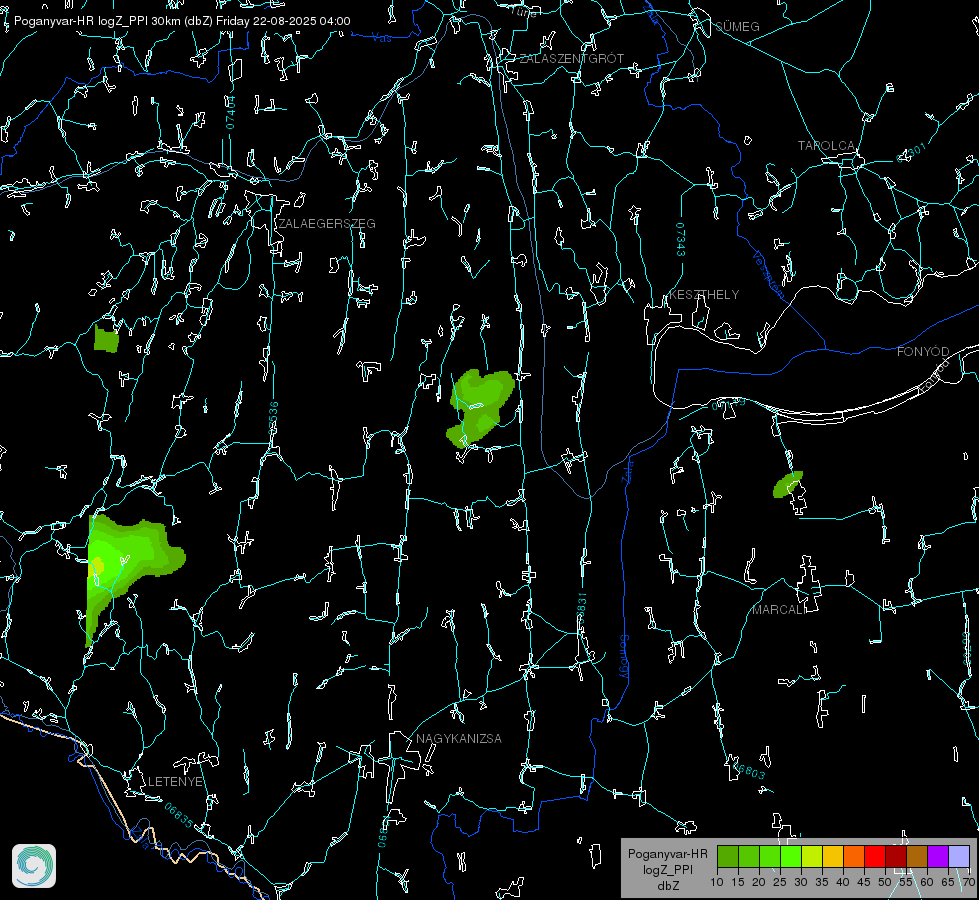
Task: Click the 40–45 dBZ orange legend swatch
Action: [854, 856]
